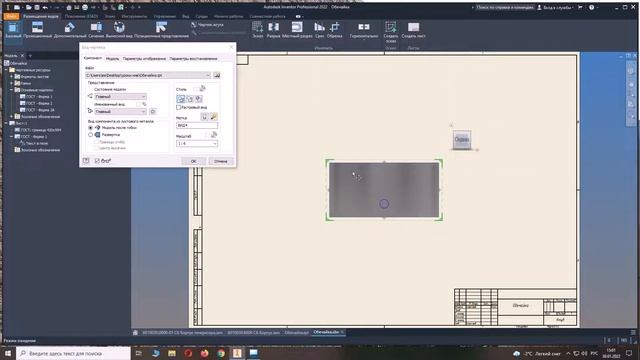
Task: Select the Срез (slice) tool
Action: (319, 30)
